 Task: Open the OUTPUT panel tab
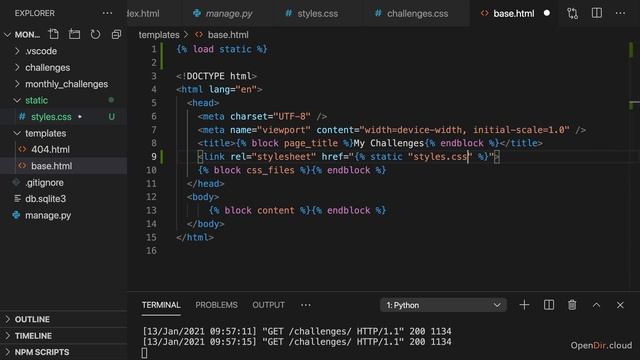268,305
